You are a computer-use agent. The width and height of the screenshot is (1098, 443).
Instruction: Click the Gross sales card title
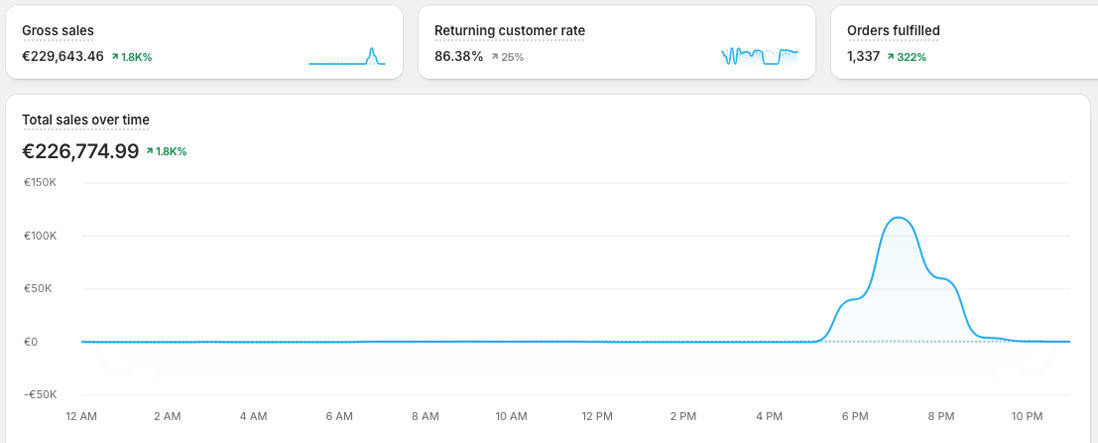(58, 31)
